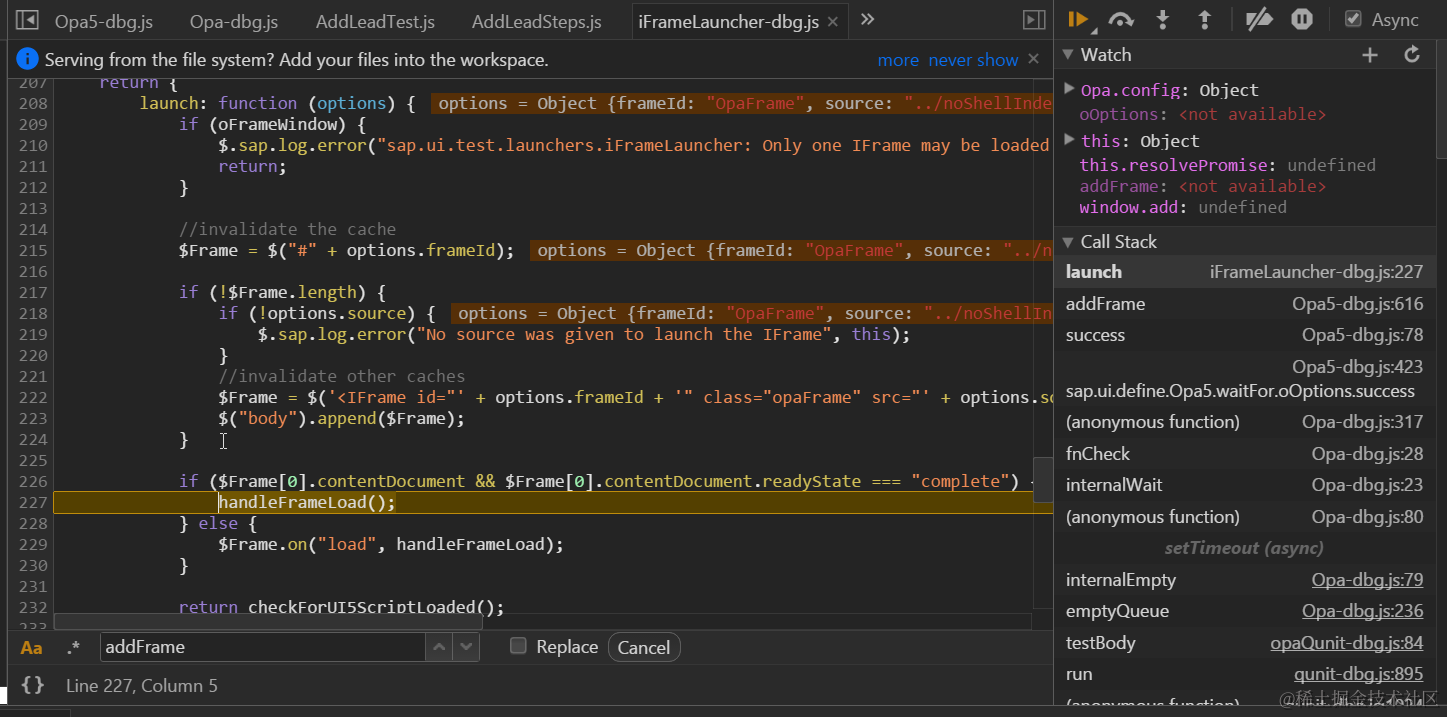Click the horizontal code scrollbar
The width and height of the screenshot is (1447, 717).
click(x=268, y=622)
